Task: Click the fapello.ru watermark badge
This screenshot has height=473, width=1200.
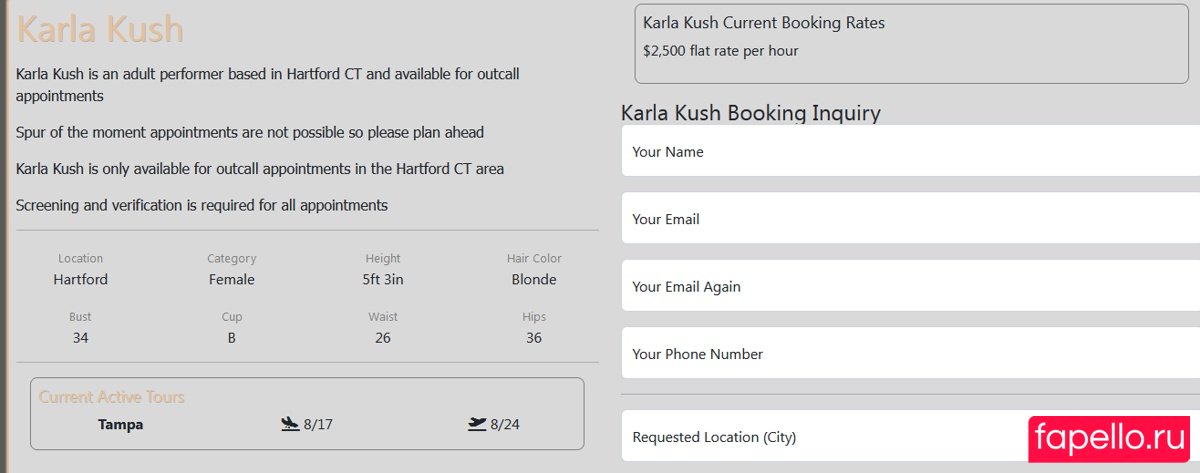Action: tap(1109, 439)
